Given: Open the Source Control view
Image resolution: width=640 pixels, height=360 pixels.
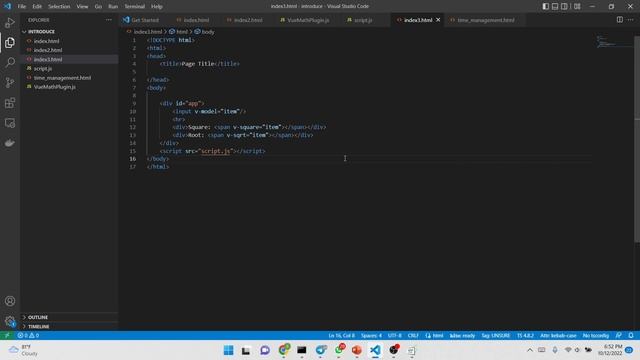Looking at the screenshot, I should pyautogui.click(x=10, y=82).
